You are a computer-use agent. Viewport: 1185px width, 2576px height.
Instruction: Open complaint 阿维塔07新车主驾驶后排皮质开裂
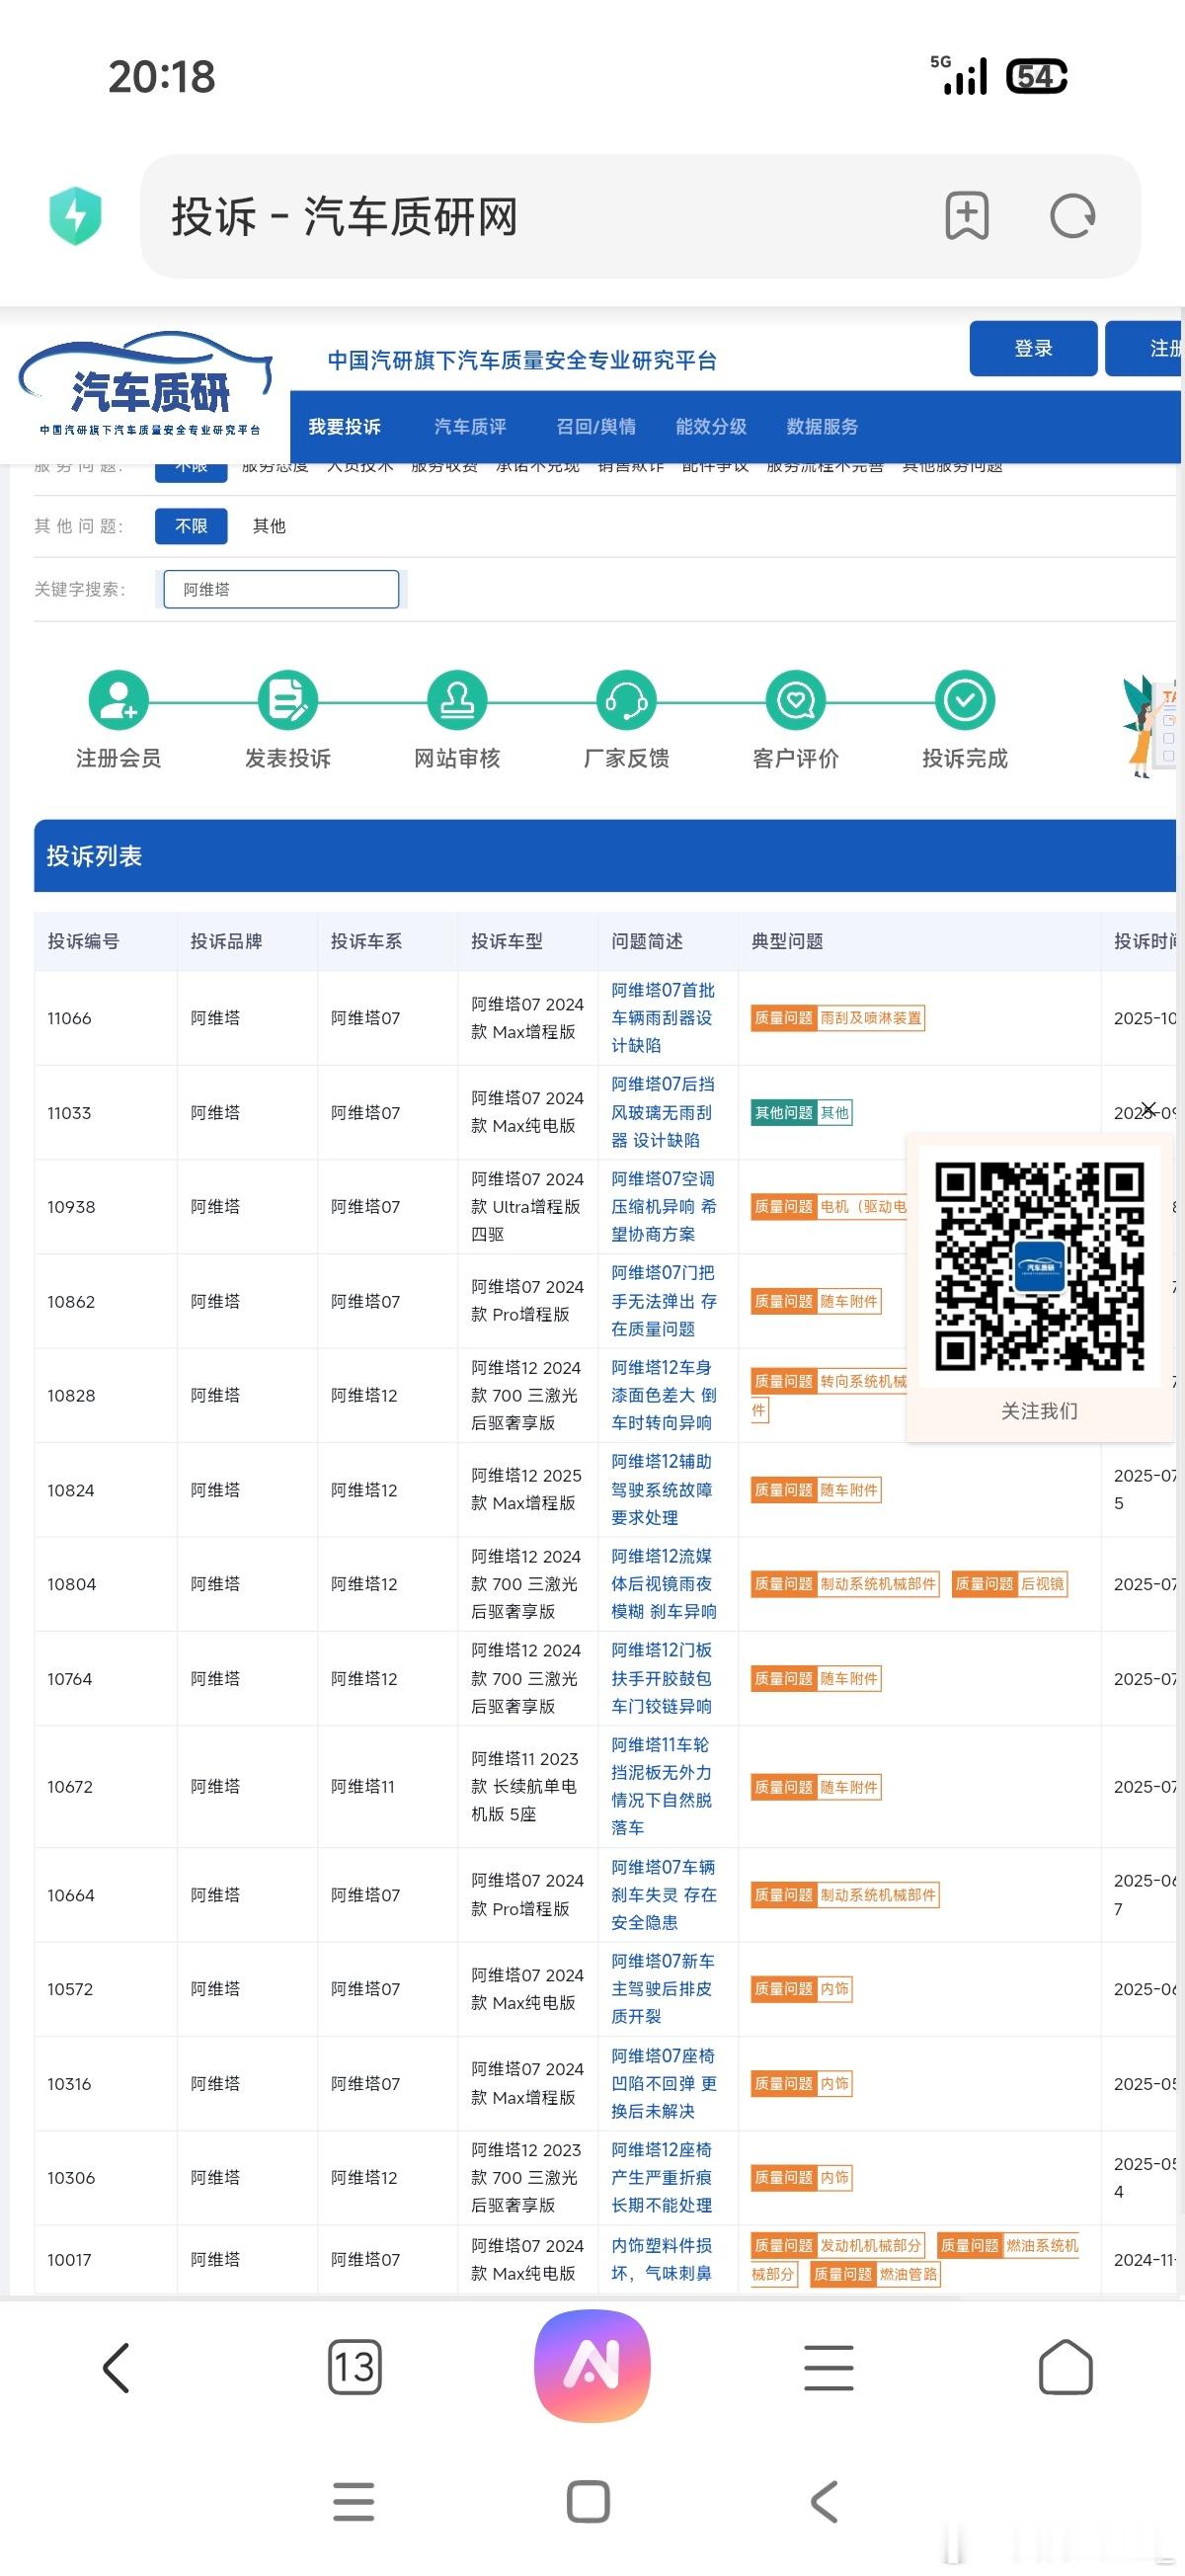(664, 1988)
